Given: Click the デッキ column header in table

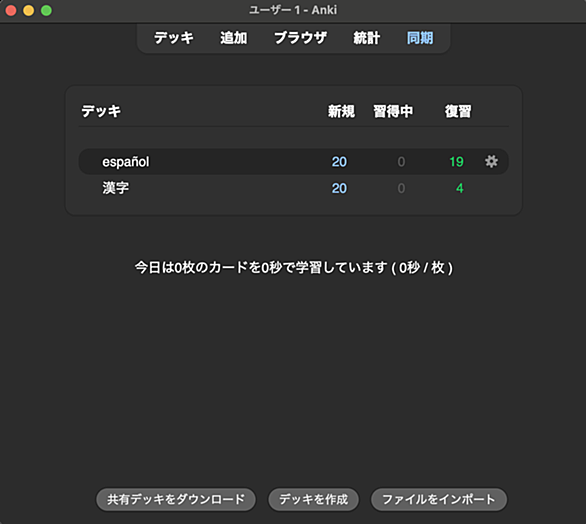Looking at the screenshot, I should (x=101, y=111).
